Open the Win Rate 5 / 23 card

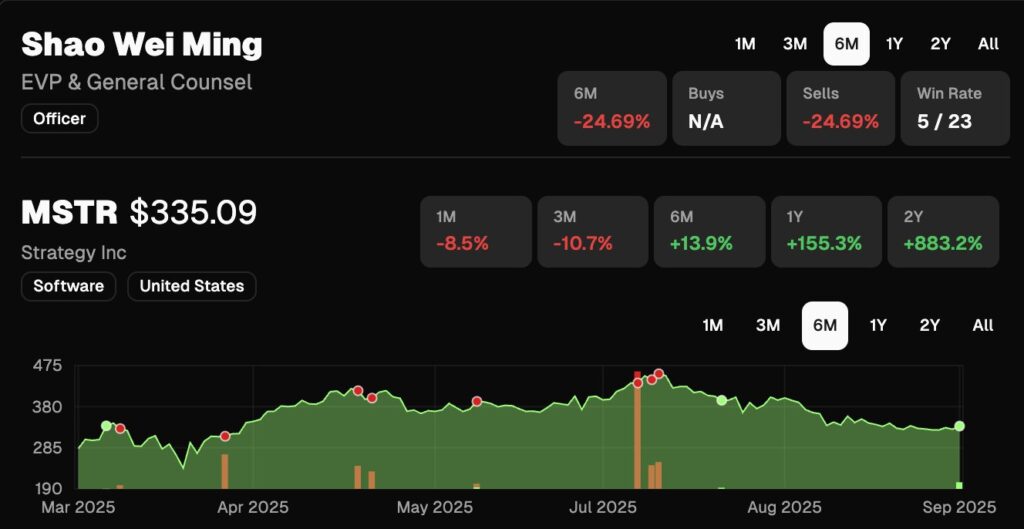tap(954, 108)
